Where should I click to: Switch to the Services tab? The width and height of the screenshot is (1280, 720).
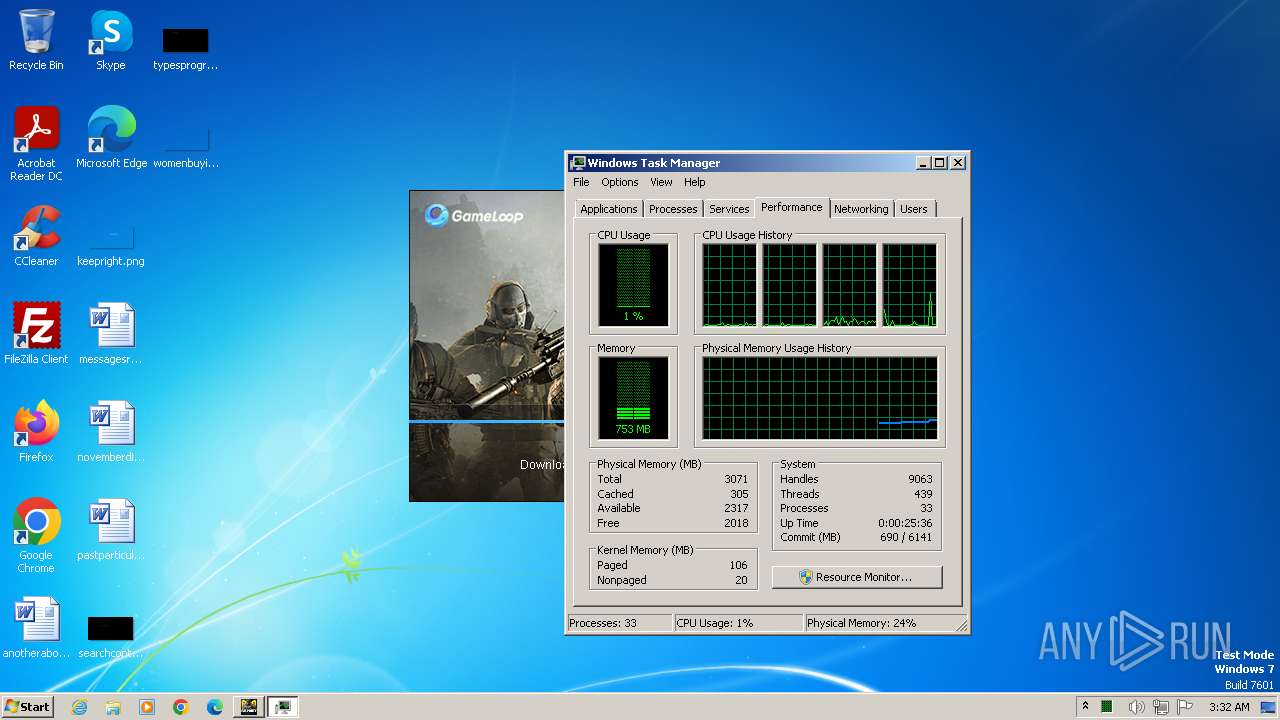point(729,209)
